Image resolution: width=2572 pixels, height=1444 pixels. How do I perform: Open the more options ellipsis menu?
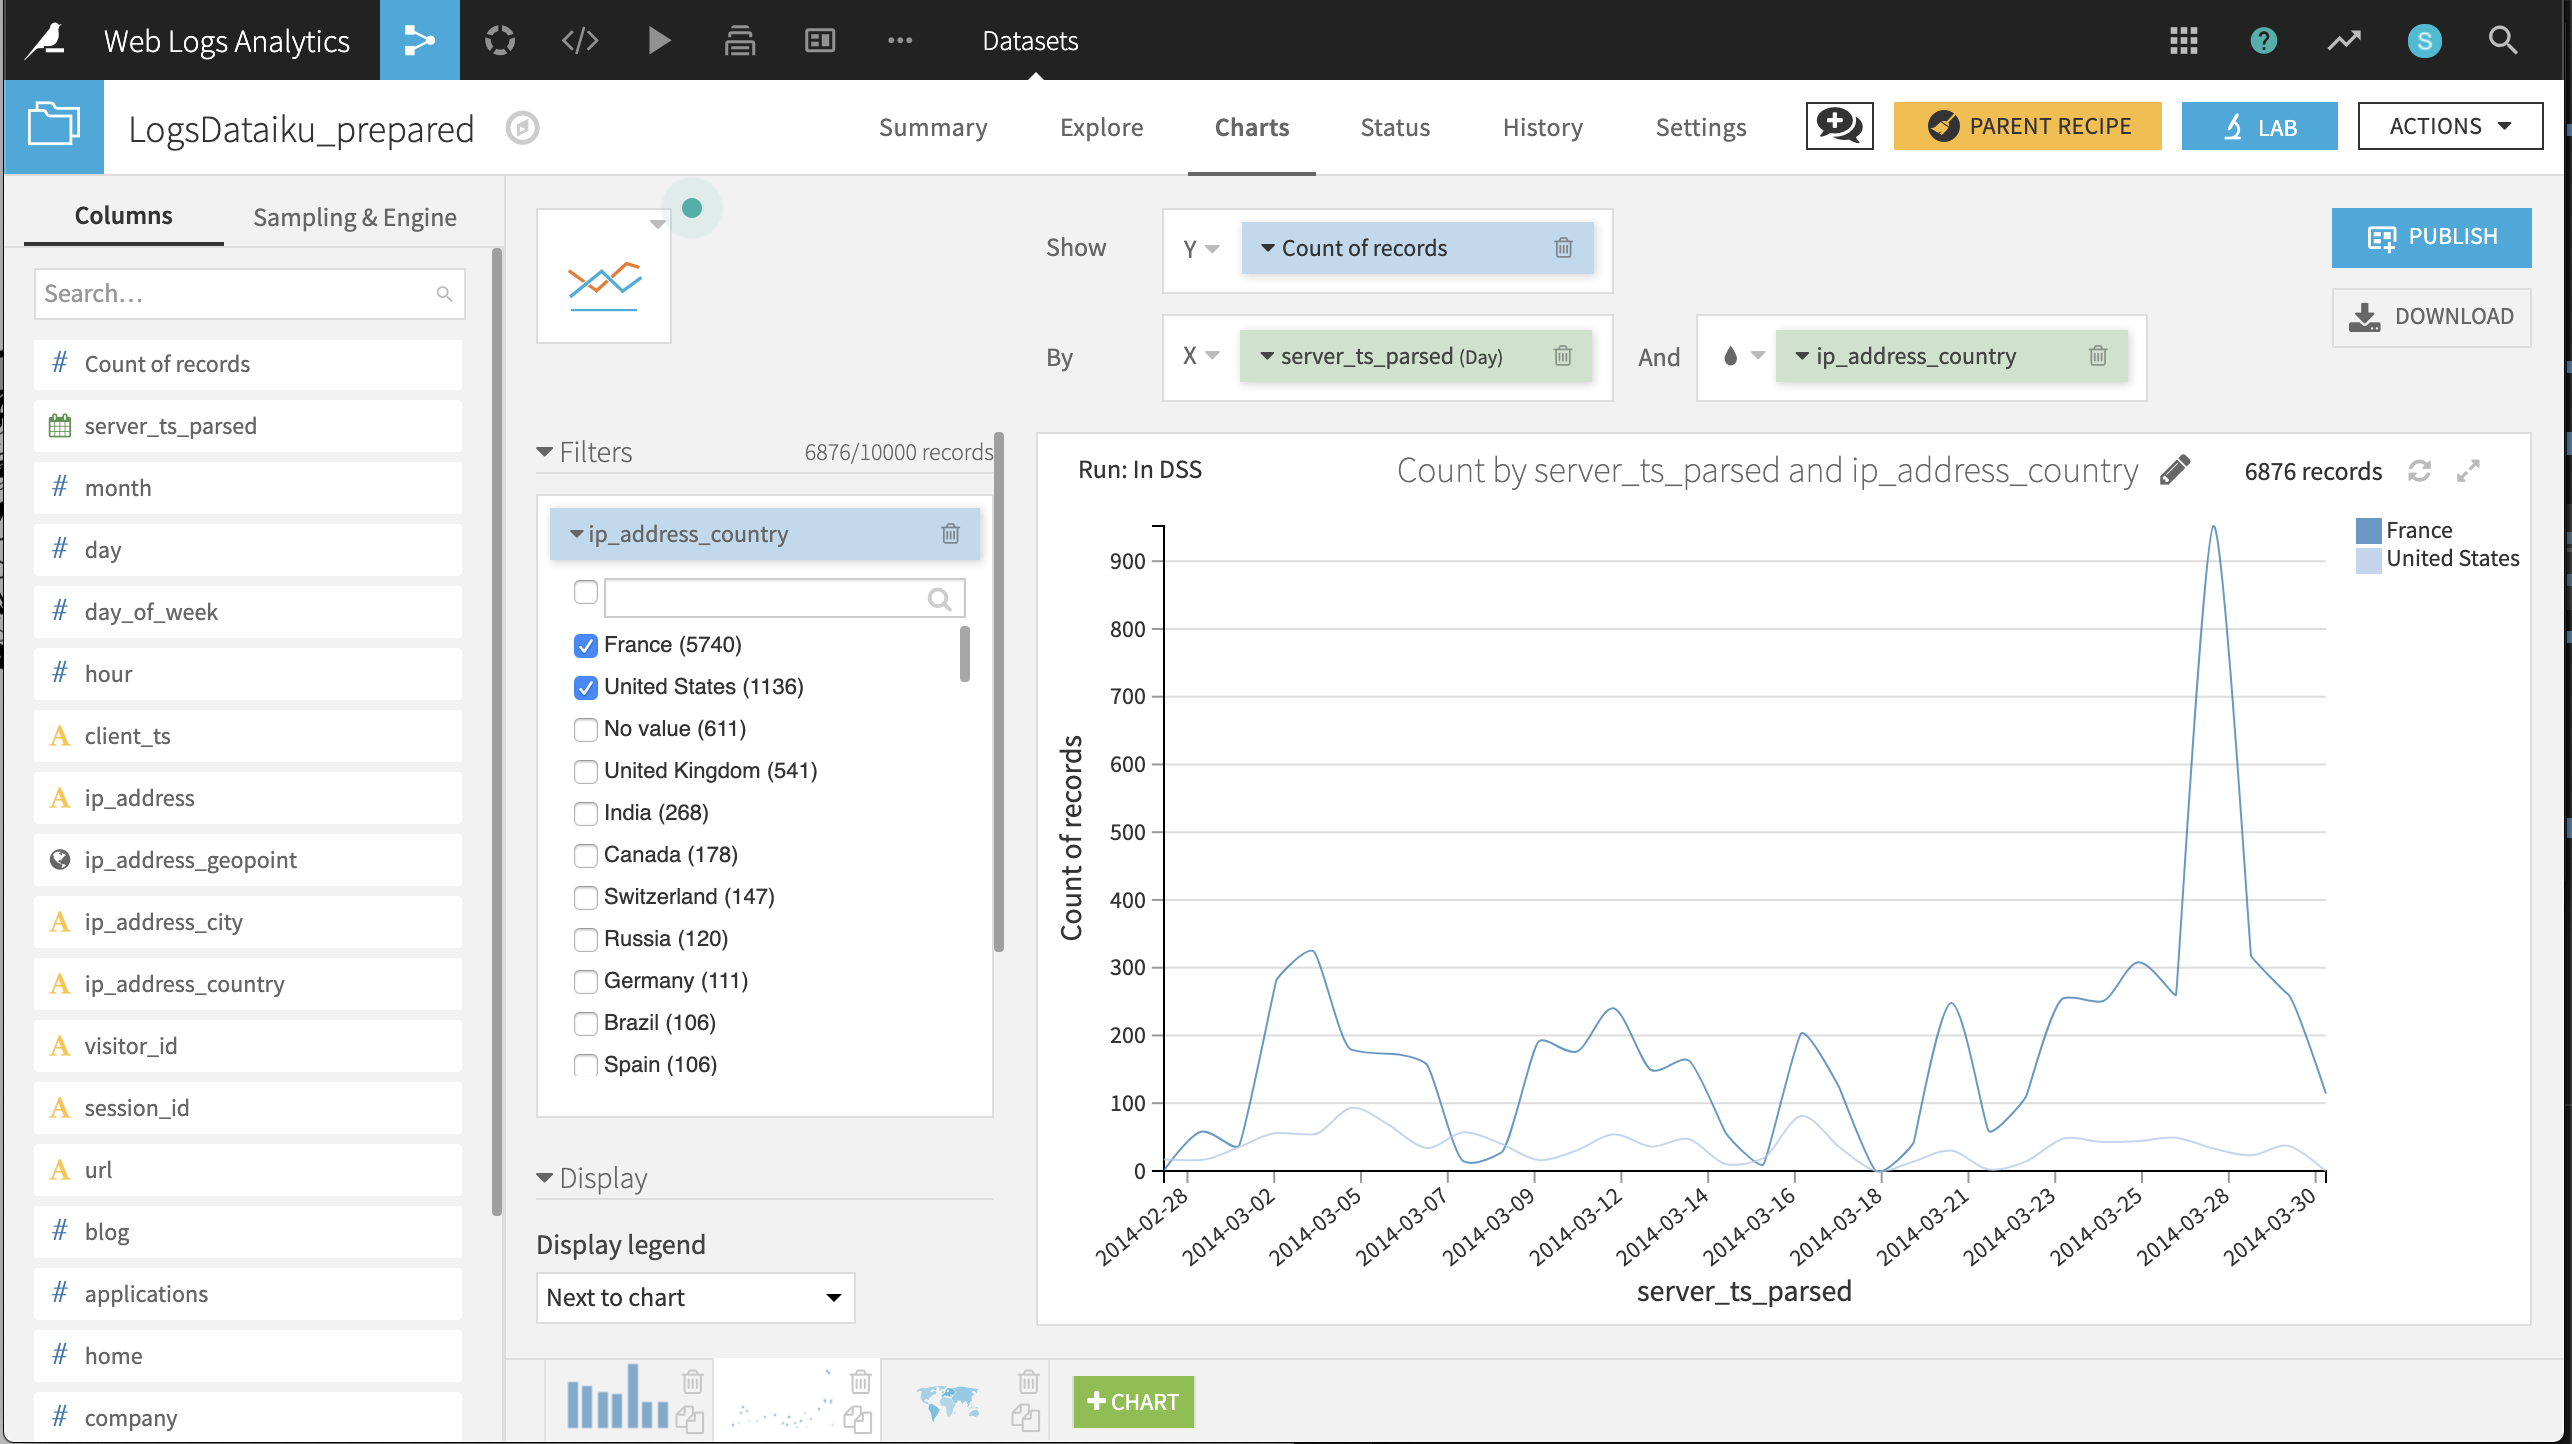(900, 40)
